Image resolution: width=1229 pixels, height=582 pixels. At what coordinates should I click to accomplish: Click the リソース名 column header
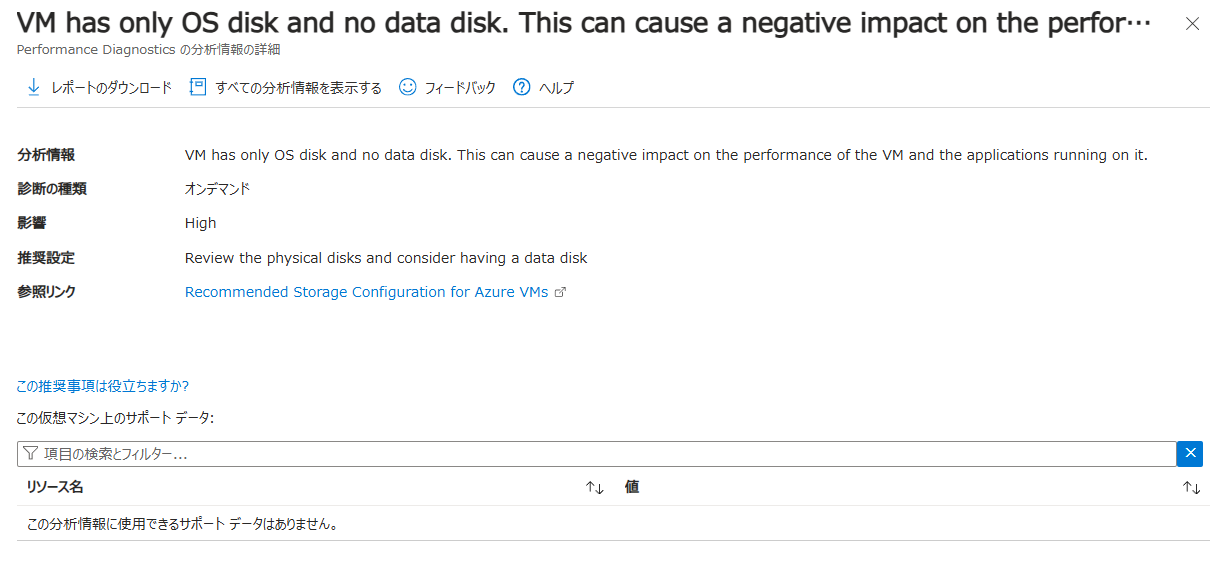pos(55,487)
